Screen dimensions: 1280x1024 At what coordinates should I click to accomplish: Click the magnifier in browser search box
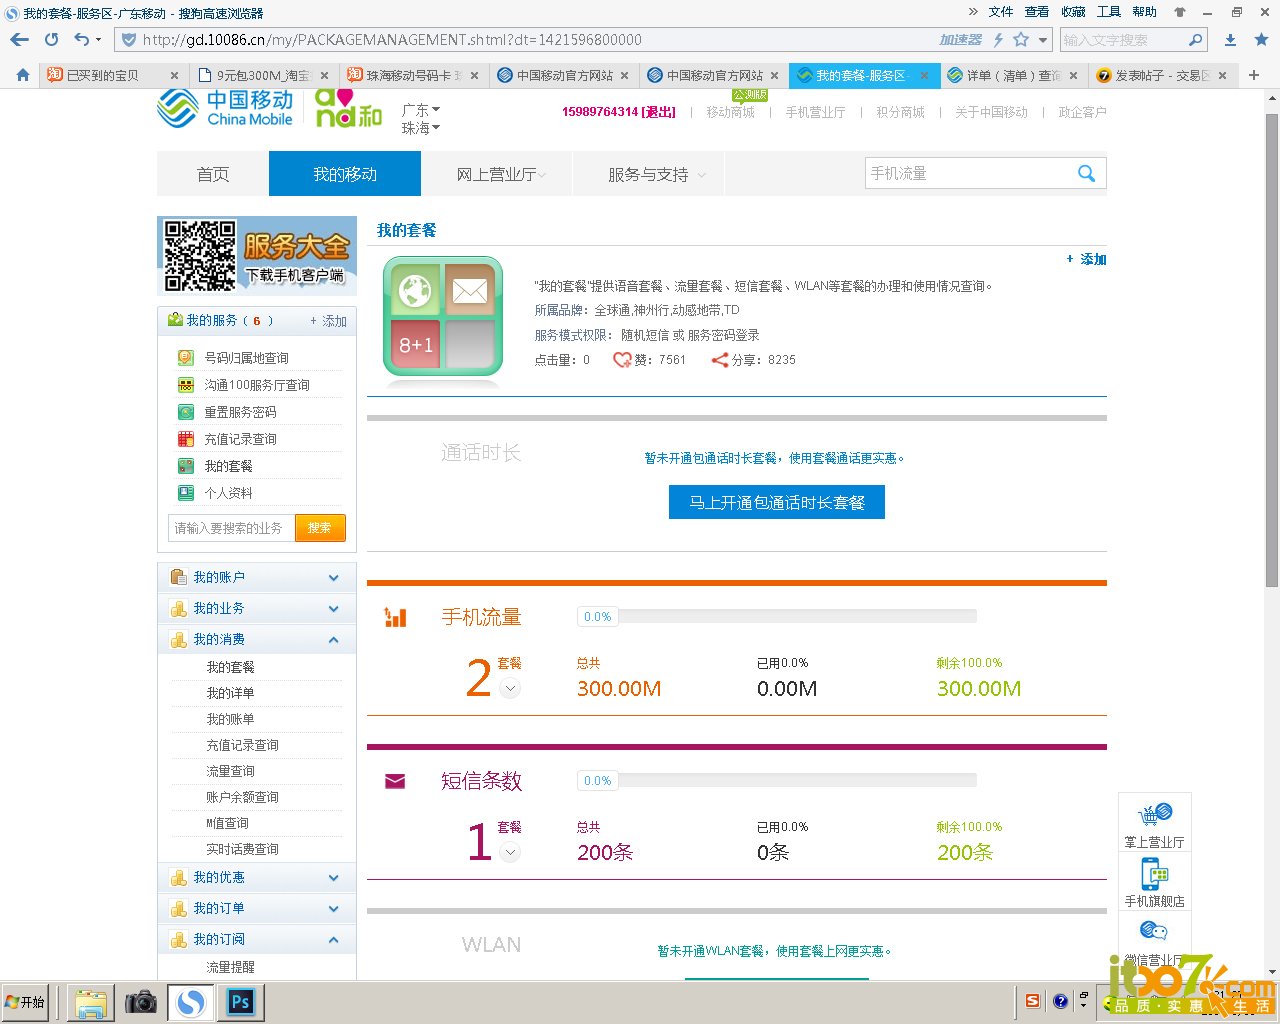tap(1195, 40)
